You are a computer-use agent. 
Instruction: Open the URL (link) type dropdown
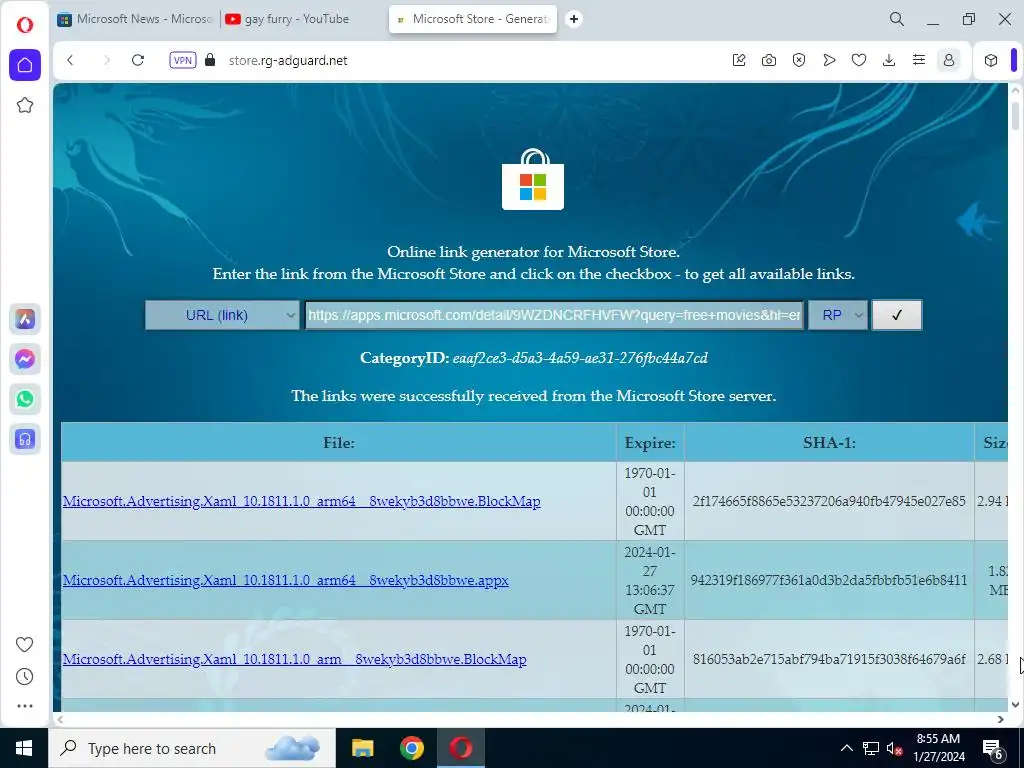tap(222, 315)
